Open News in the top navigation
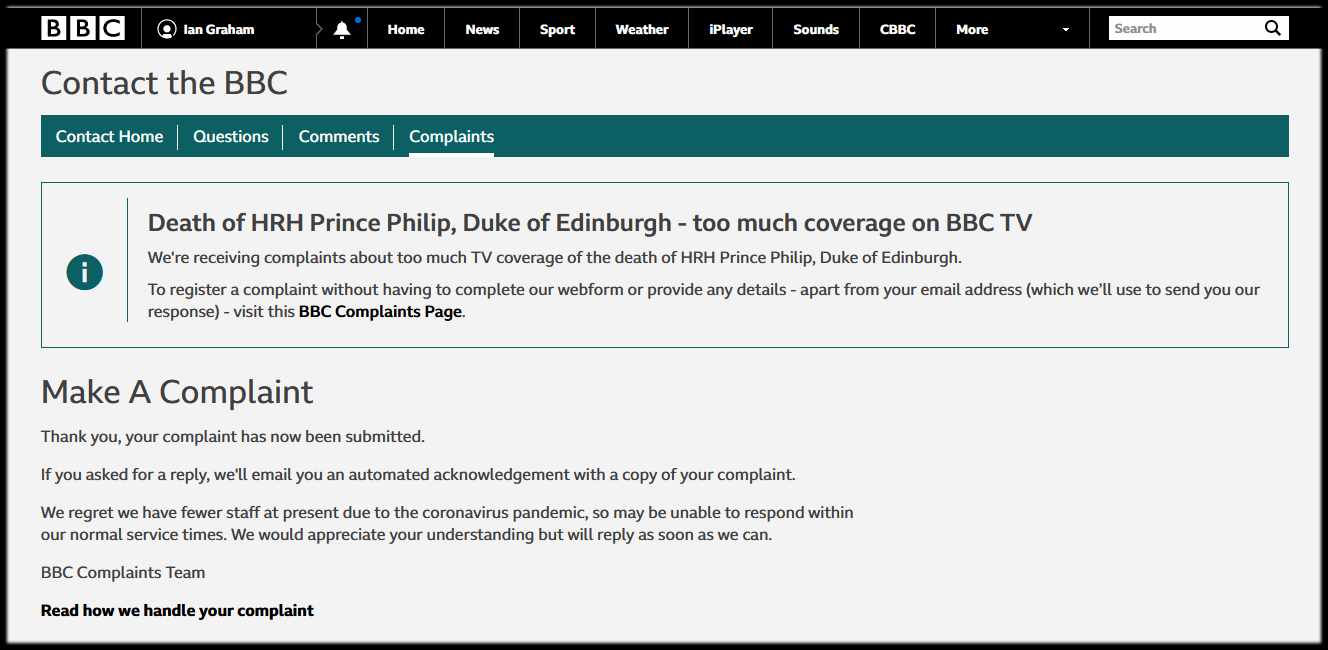The image size is (1328, 650). point(482,29)
